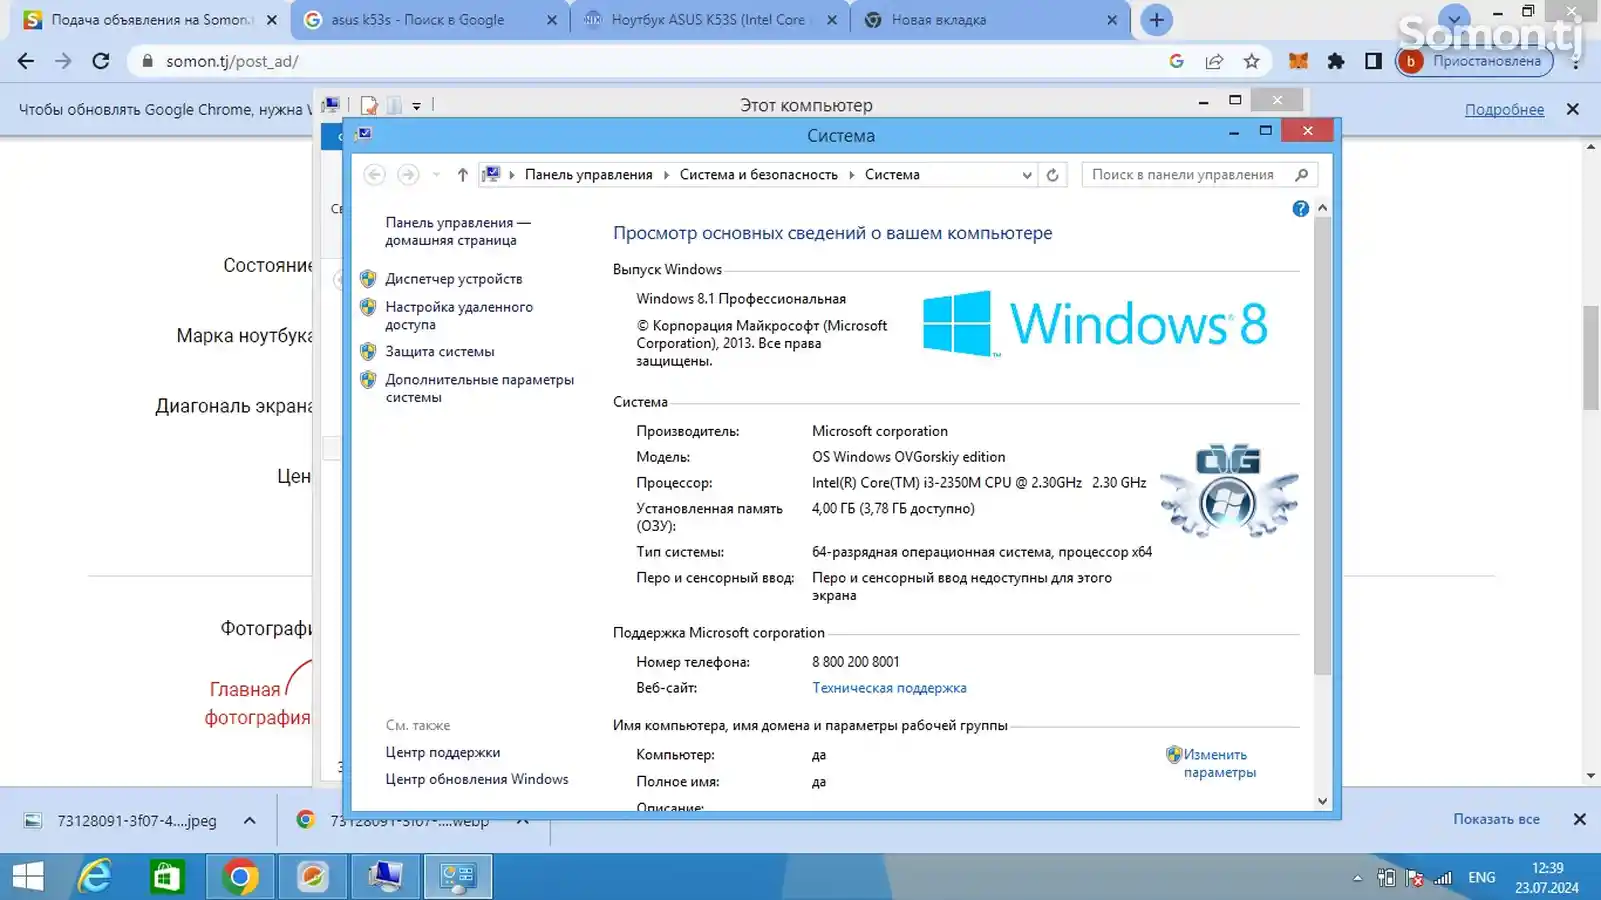Open remote access settings (Настройка удаленного доступа)
Screen dimensions: 1601x900
click(x=459, y=316)
